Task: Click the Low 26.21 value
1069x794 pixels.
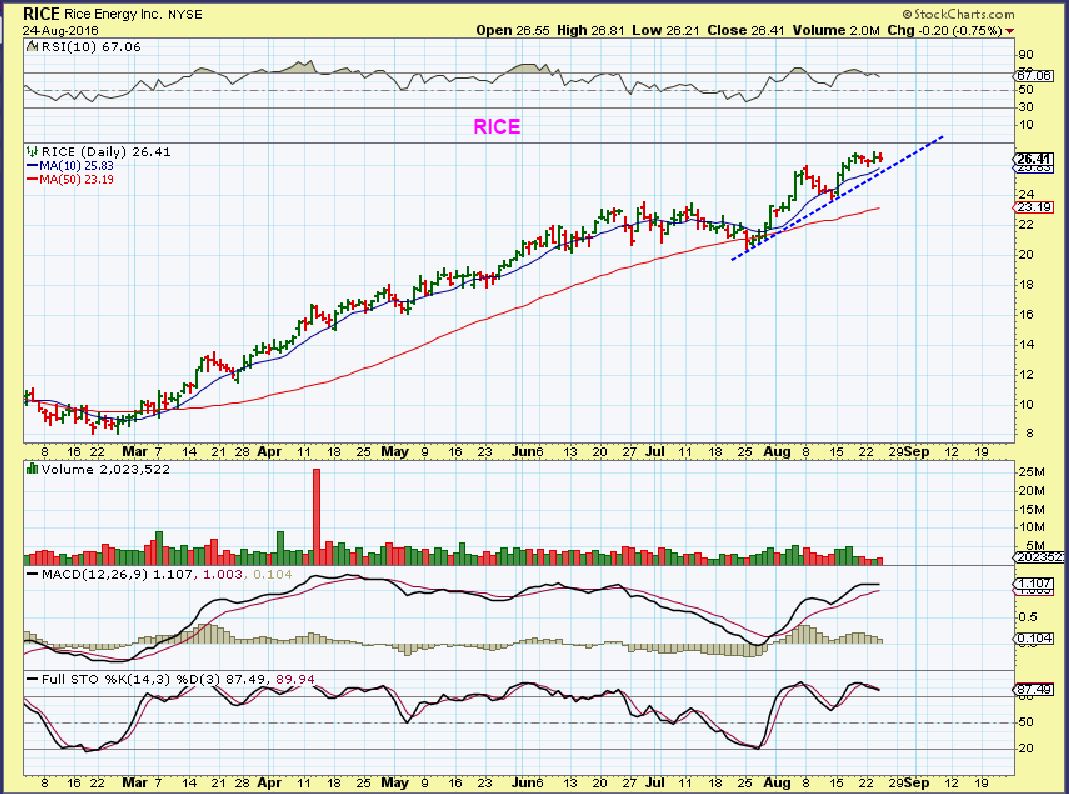Action: (x=665, y=31)
